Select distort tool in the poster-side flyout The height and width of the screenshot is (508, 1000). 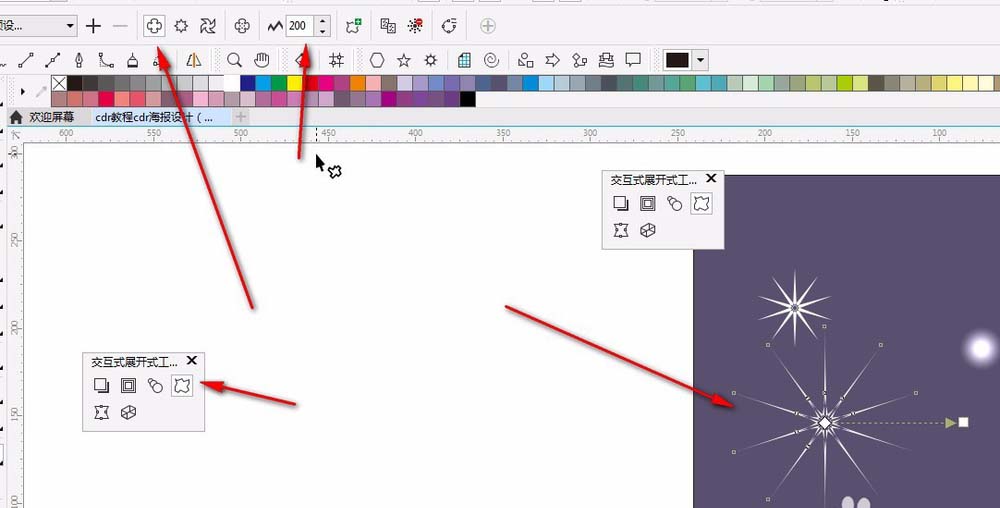[702, 203]
